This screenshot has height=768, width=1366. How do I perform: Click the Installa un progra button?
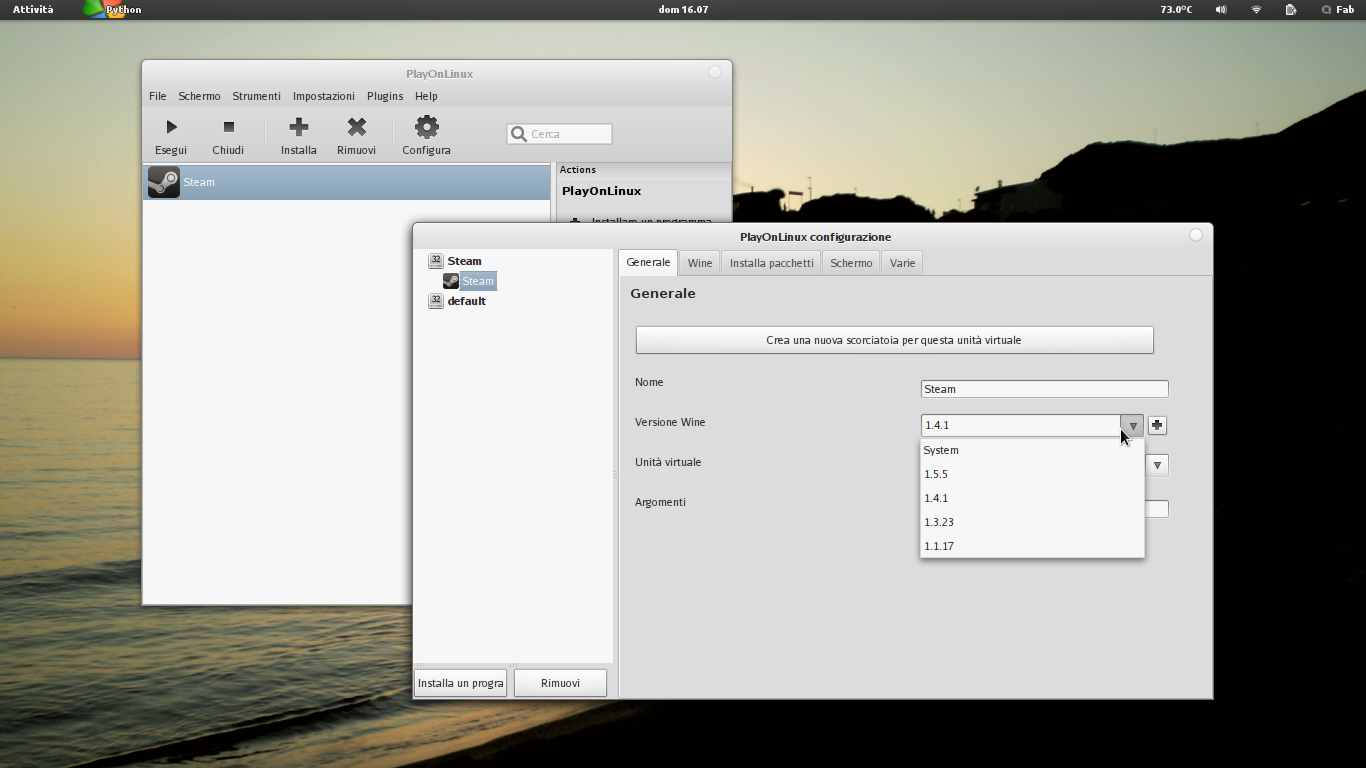pos(460,683)
